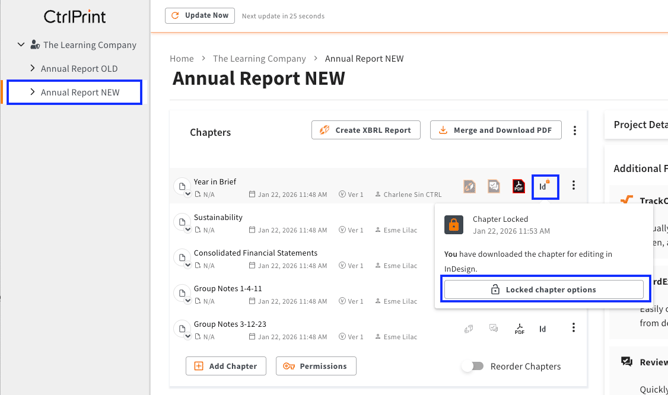Collapse The Learning Company tree node
Screen dimensions: 668x395
click(20, 44)
